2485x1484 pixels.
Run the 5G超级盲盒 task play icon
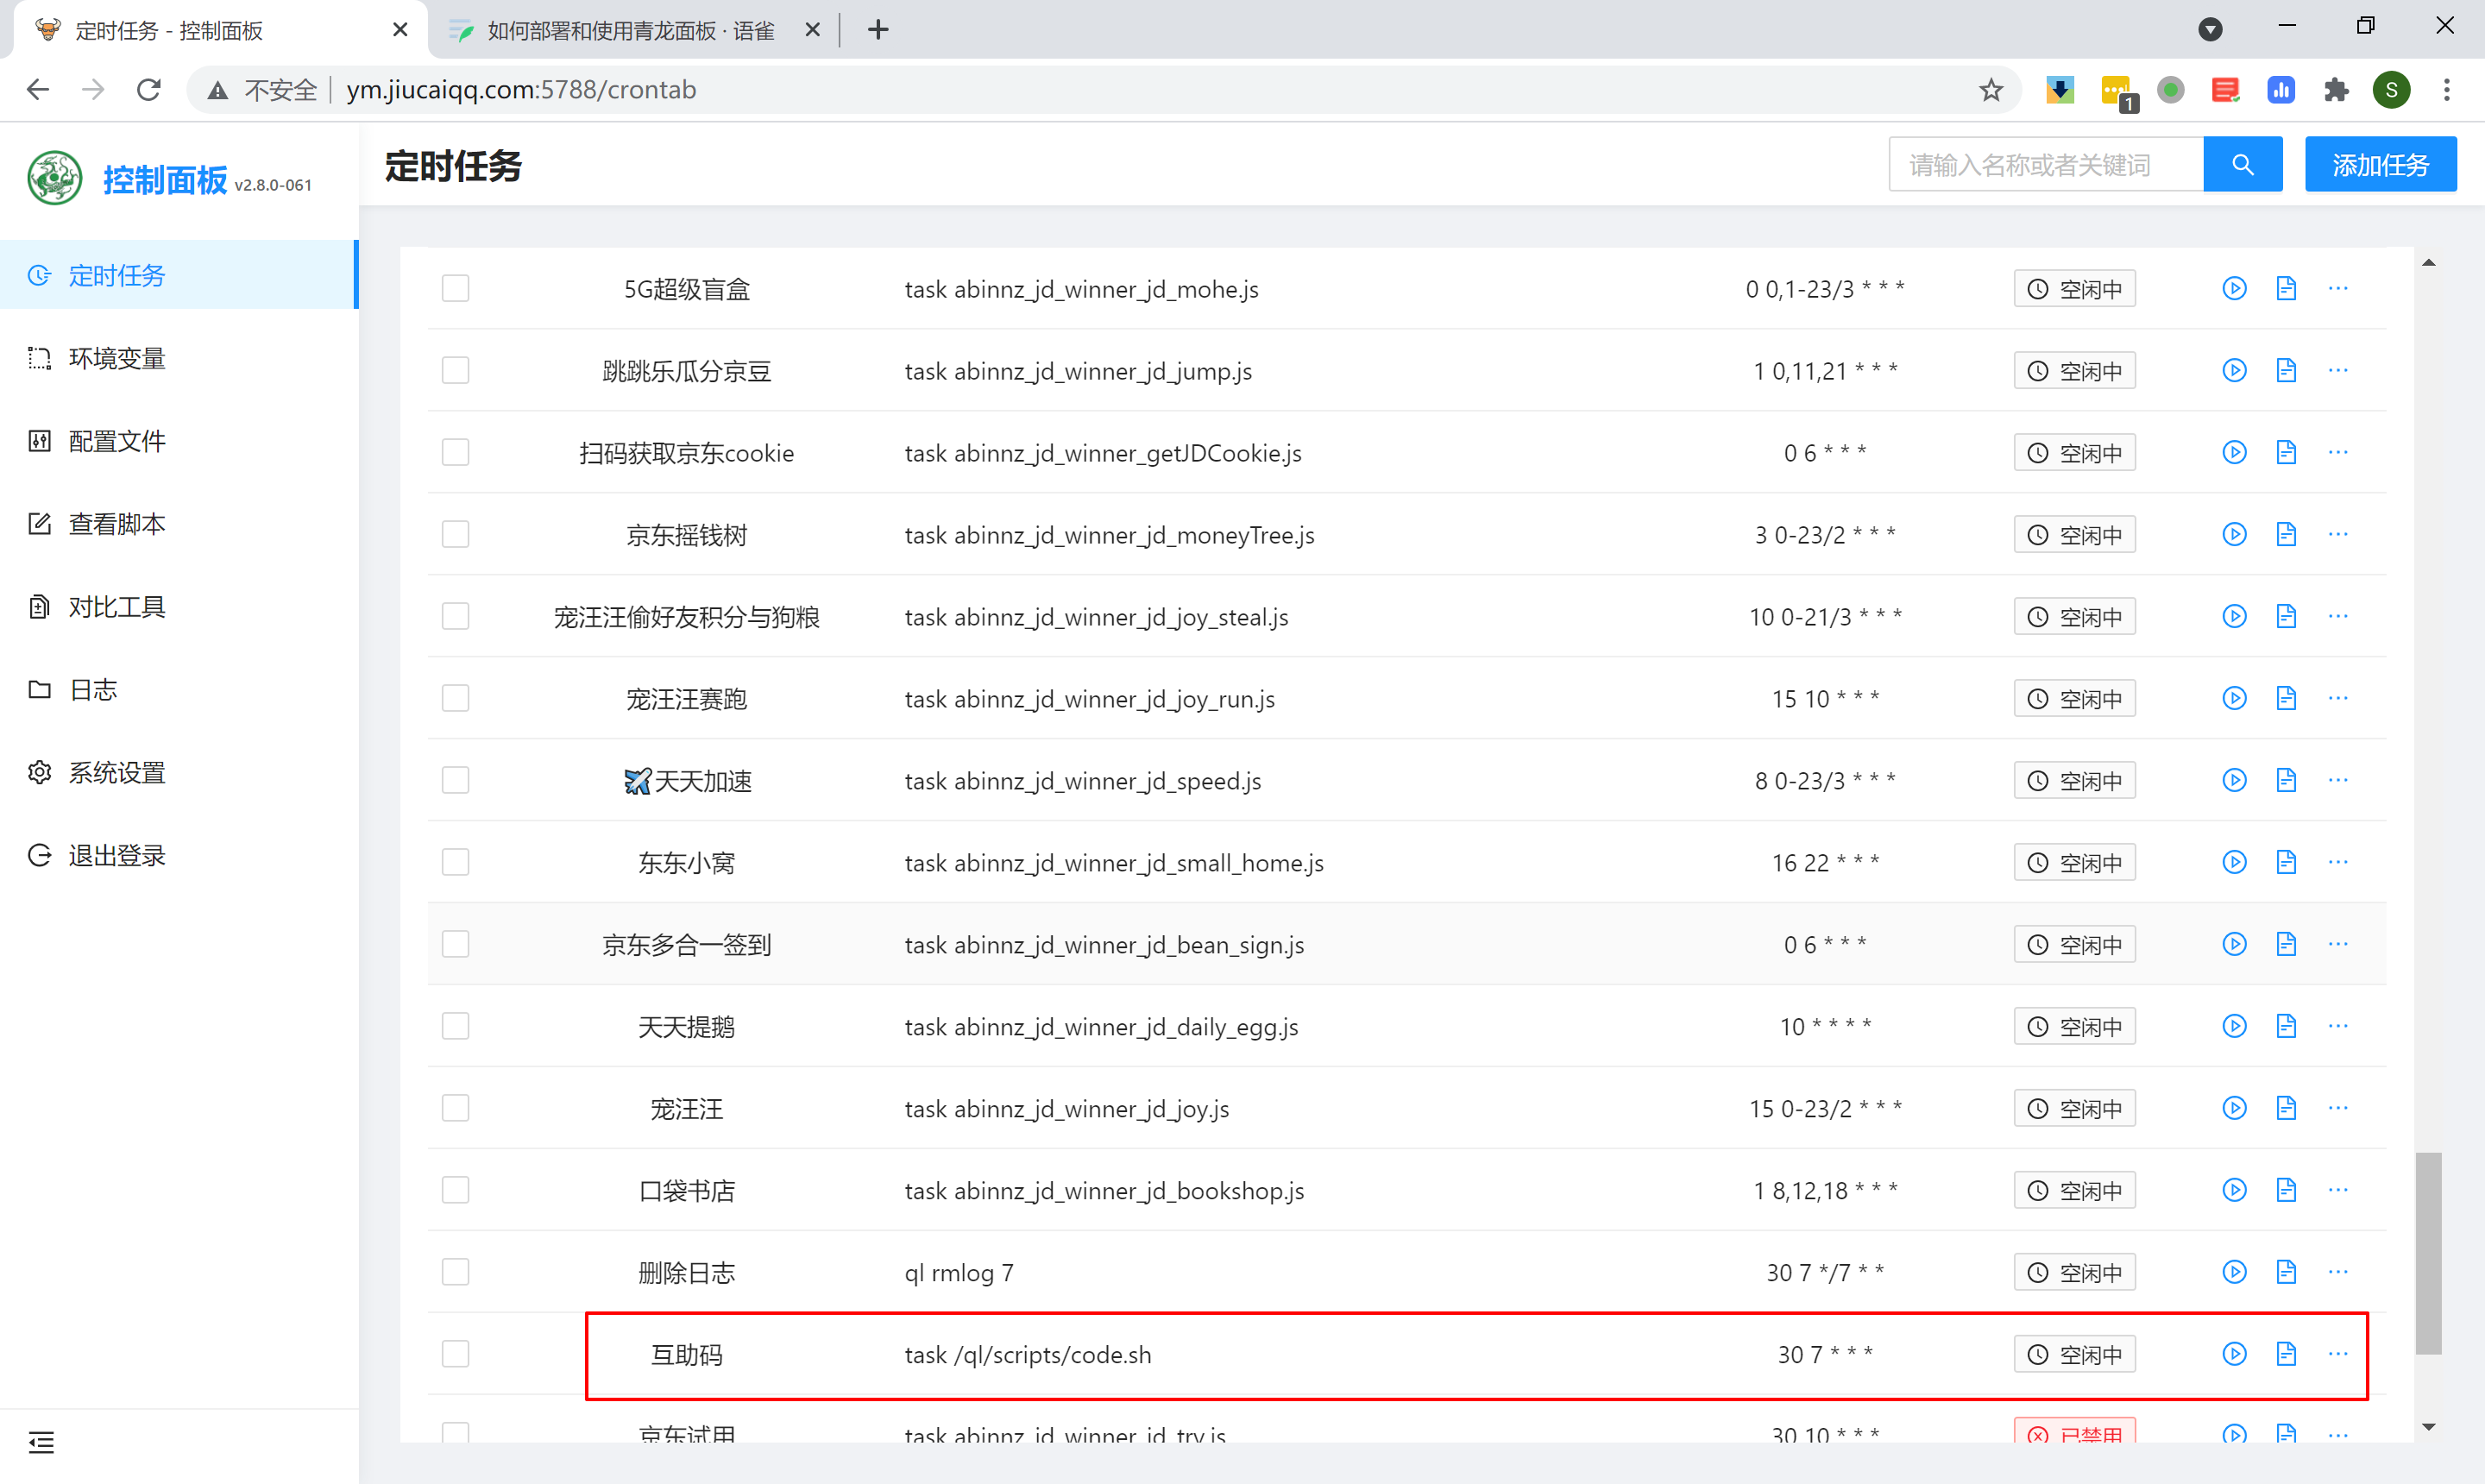2234,289
